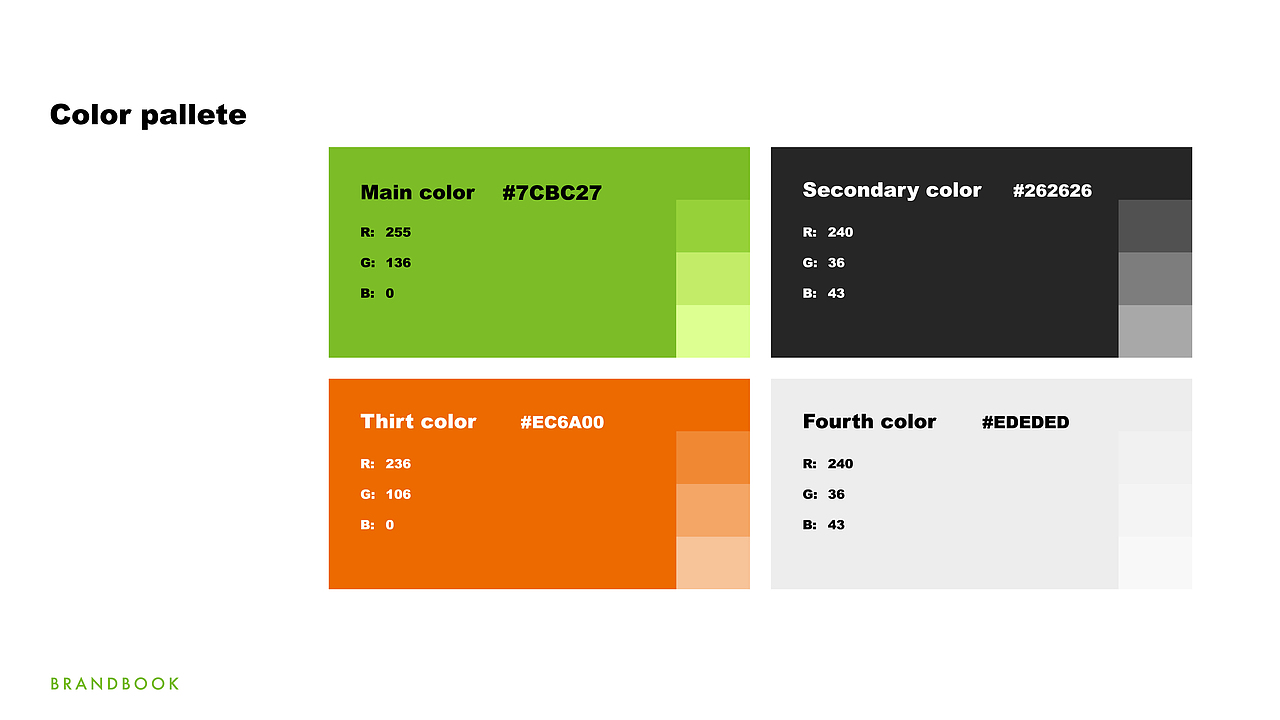Pick the palest peach tint swatch
This screenshot has height=720, width=1280.
point(712,562)
